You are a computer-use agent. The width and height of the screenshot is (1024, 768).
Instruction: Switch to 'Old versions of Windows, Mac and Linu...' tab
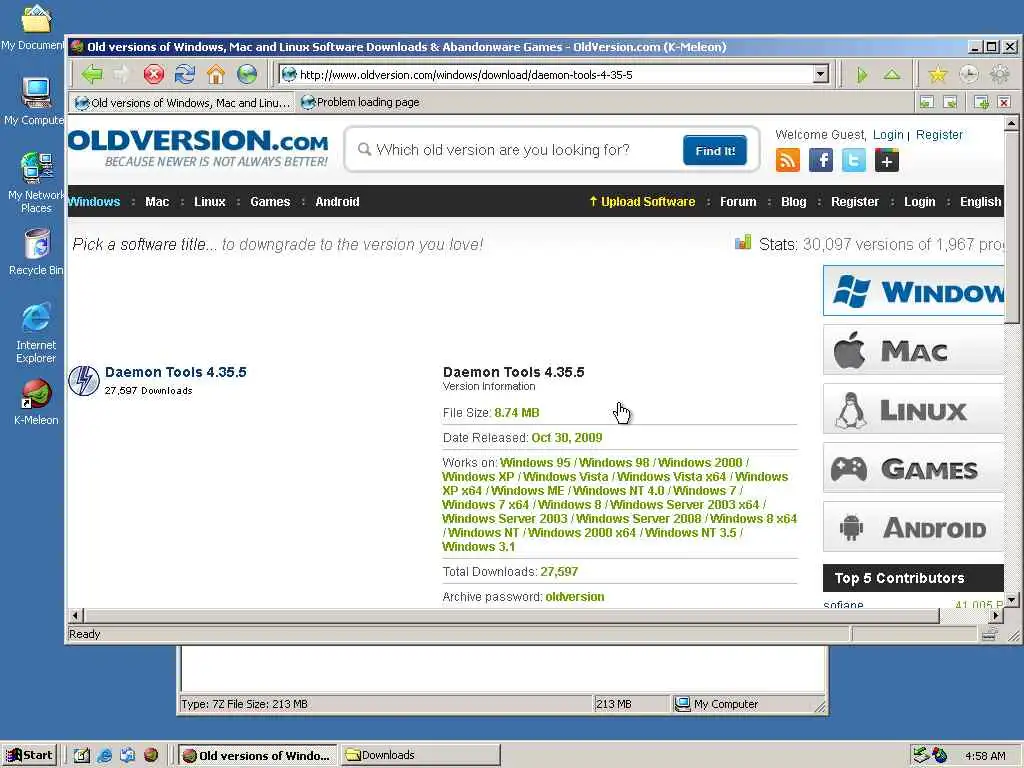click(x=182, y=103)
